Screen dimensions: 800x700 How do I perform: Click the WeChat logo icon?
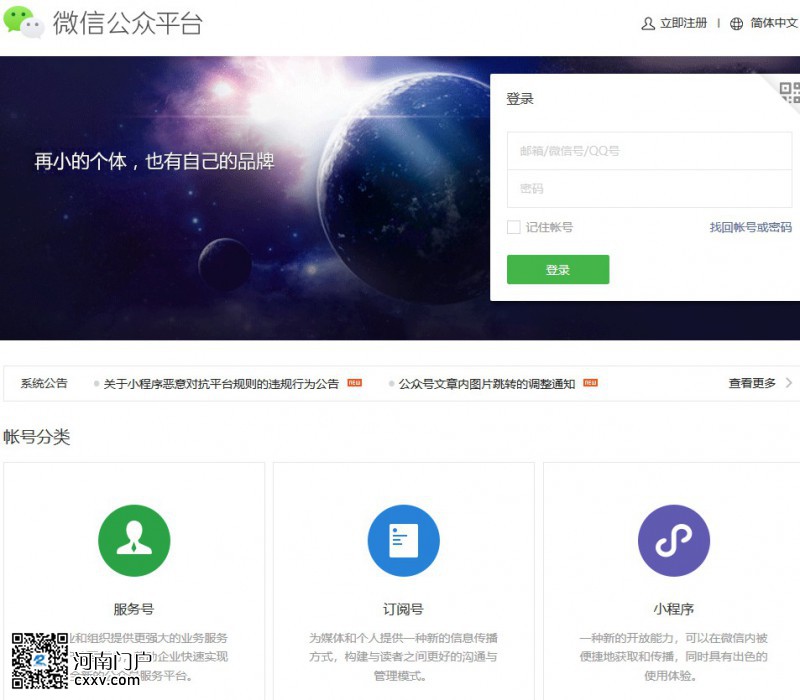(x=24, y=22)
